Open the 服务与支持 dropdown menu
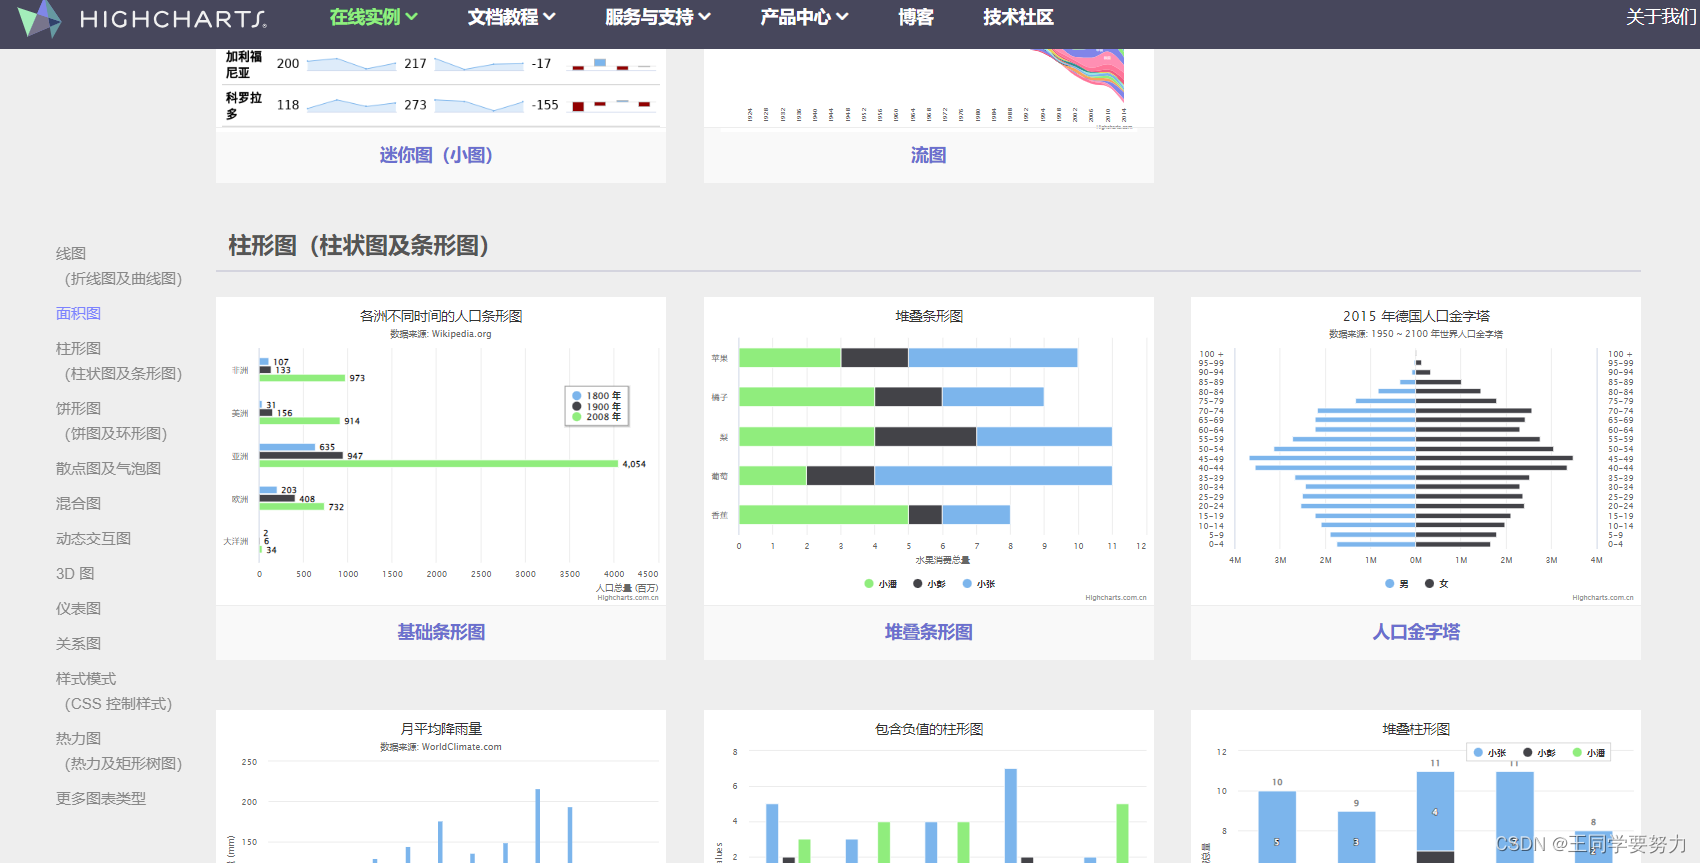The width and height of the screenshot is (1700, 863). pos(658,17)
